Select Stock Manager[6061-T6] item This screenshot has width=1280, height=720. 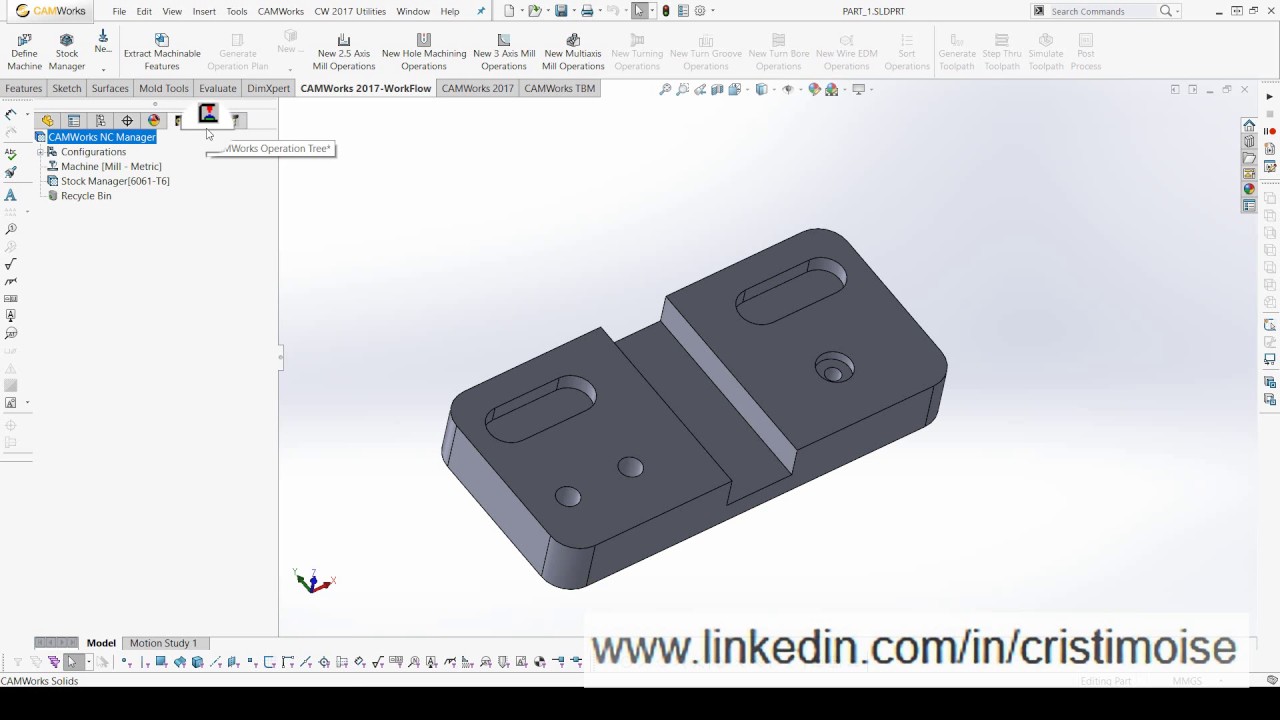(x=115, y=181)
